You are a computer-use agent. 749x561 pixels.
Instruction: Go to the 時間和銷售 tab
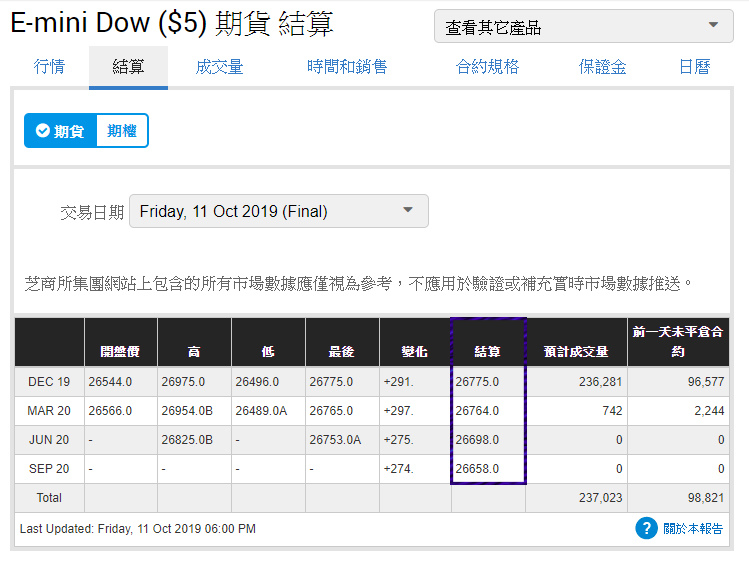[x=347, y=66]
